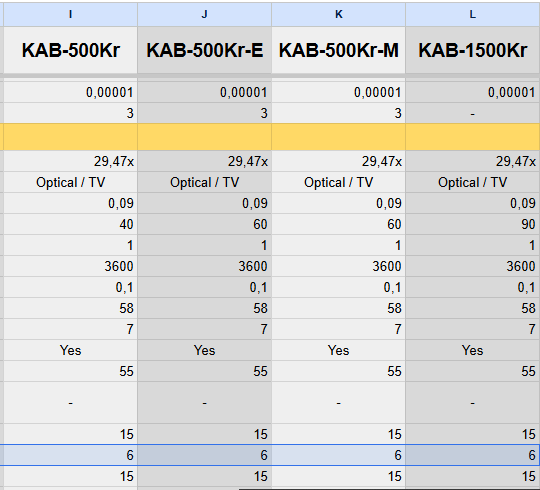This screenshot has width=540, height=490.
Task: Select the Yes cell in column J
Action: [x=205, y=351]
